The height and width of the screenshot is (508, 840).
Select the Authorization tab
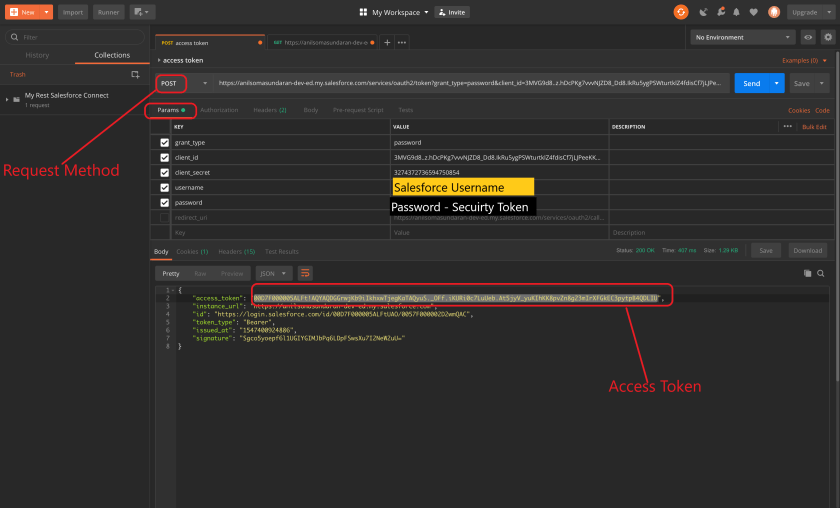pyautogui.click(x=219, y=110)
